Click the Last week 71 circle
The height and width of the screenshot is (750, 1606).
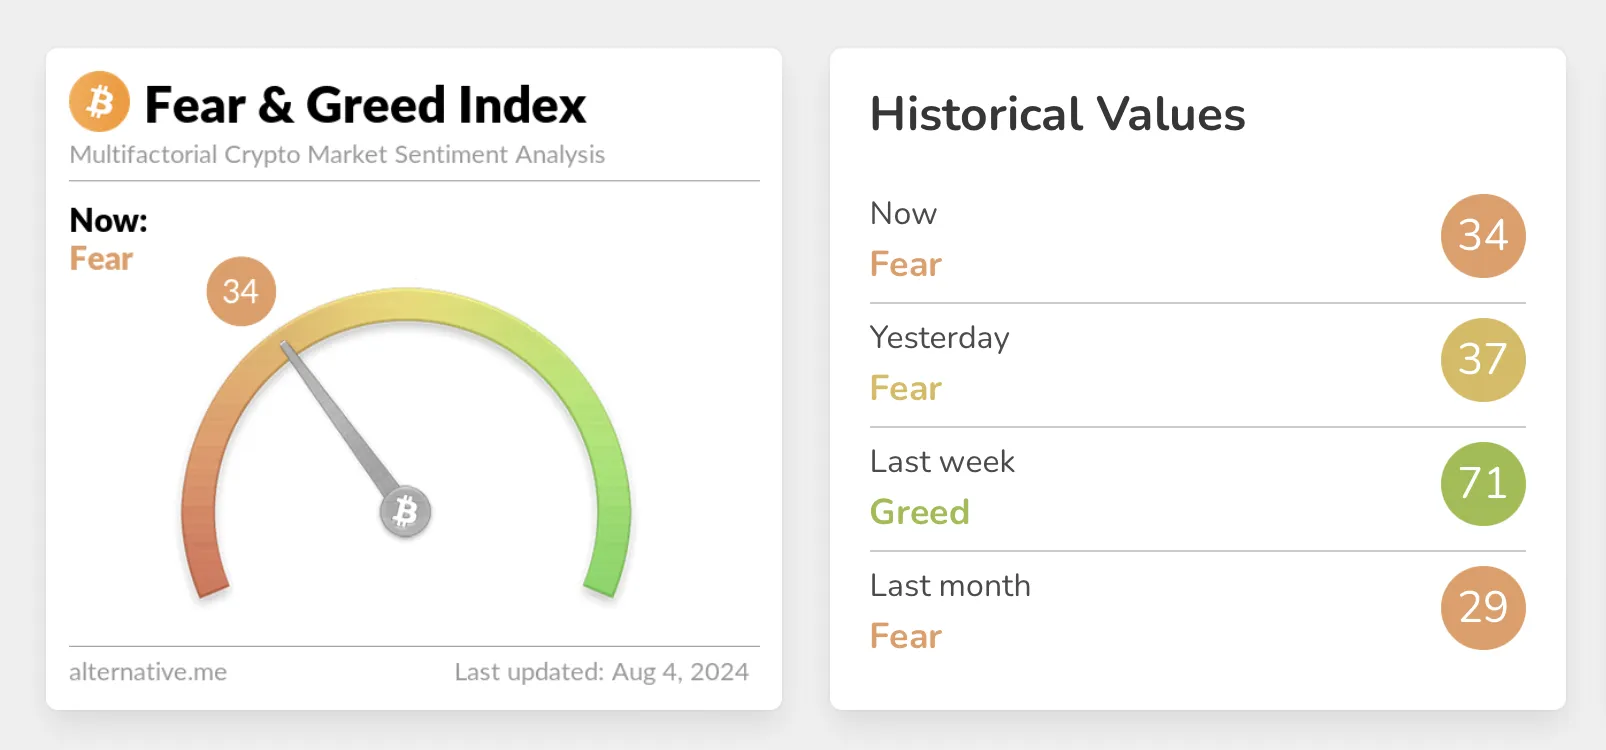click(1482, 484)
